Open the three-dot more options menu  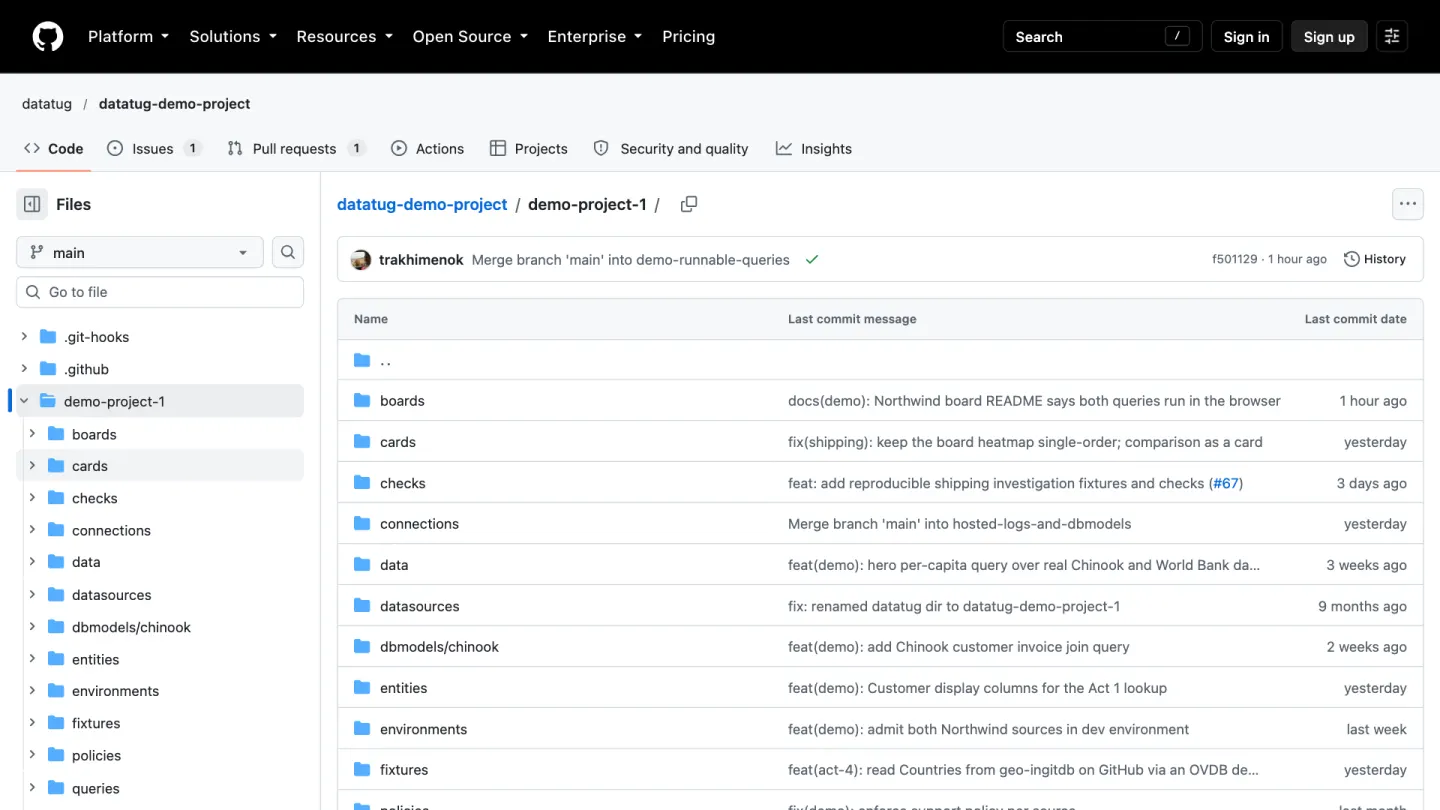click(1408, 204)
